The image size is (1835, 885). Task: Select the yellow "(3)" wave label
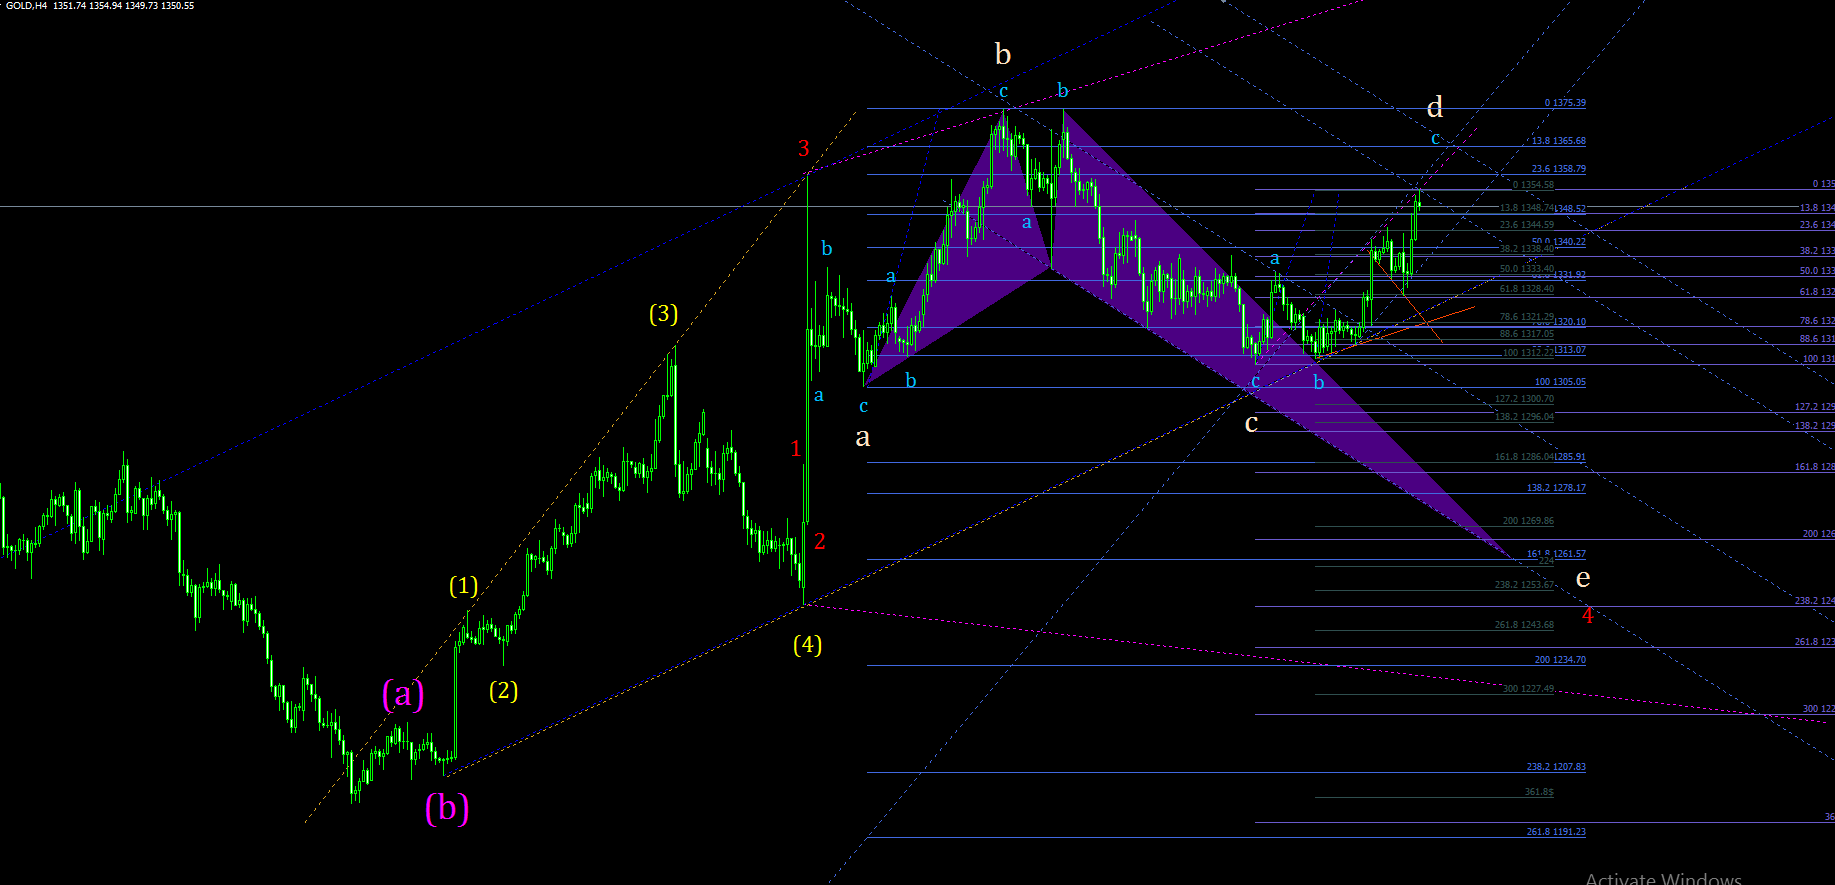(663, 315)
